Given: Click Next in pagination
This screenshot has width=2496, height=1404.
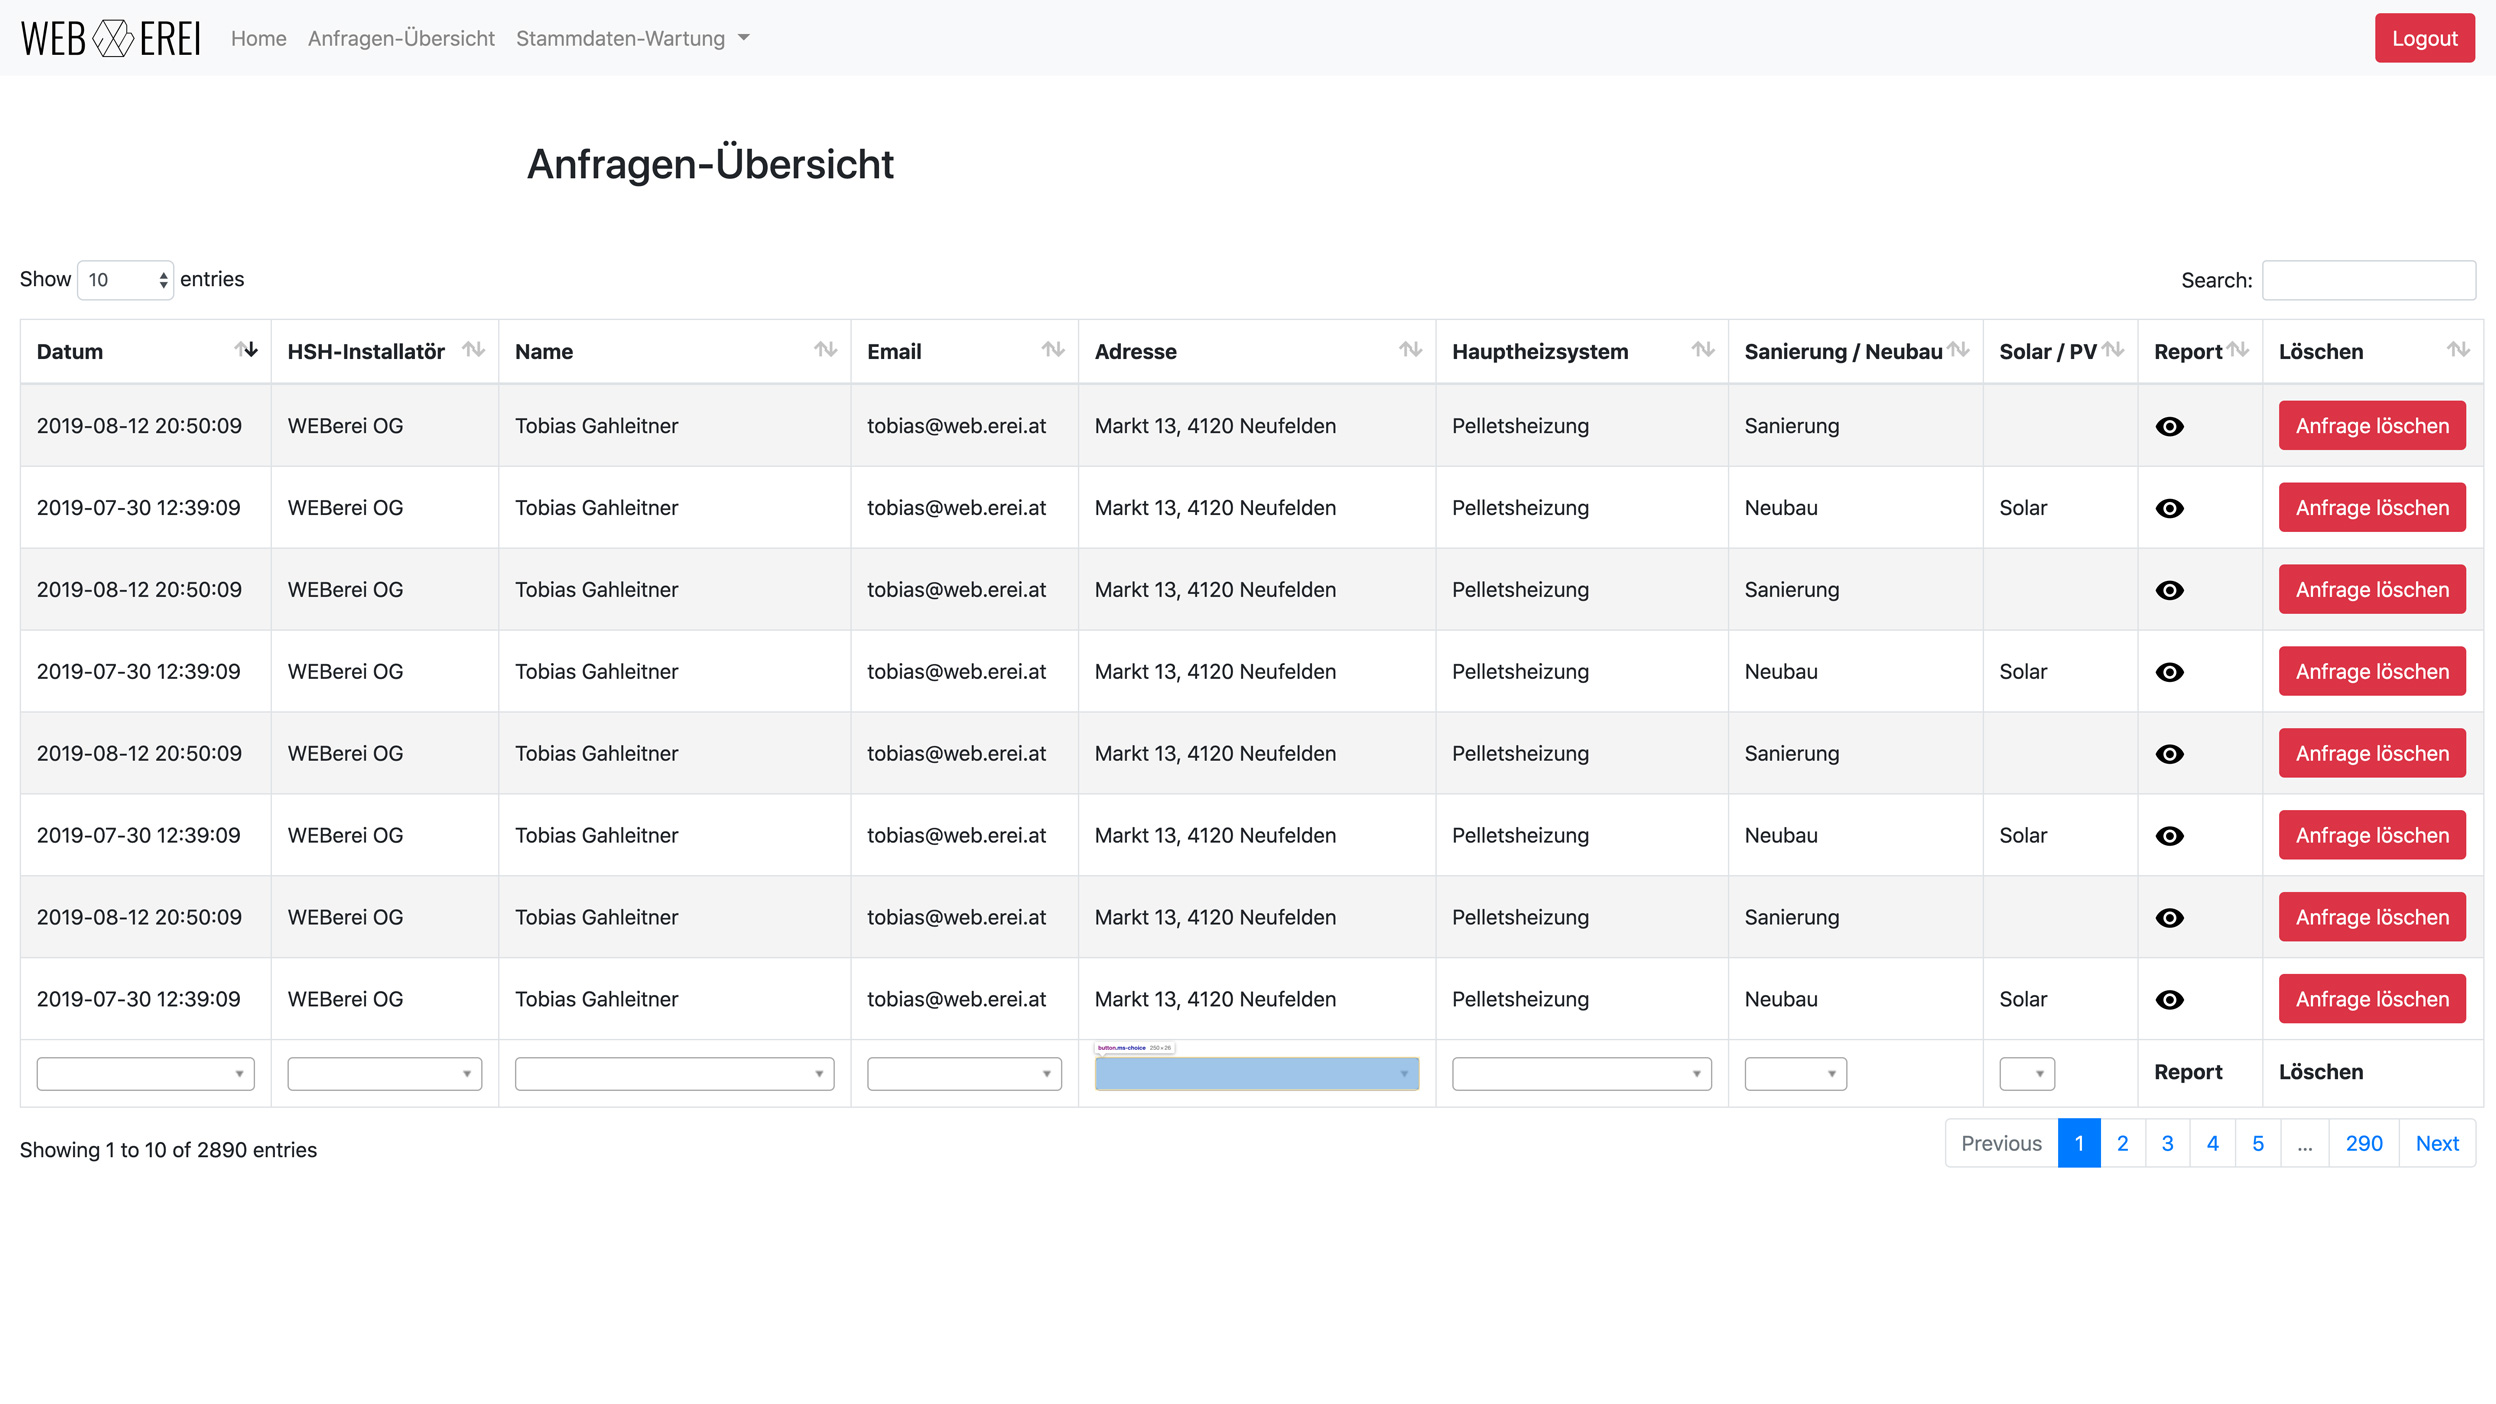Looking at the screenshot, I should tap(2437, 1143).
